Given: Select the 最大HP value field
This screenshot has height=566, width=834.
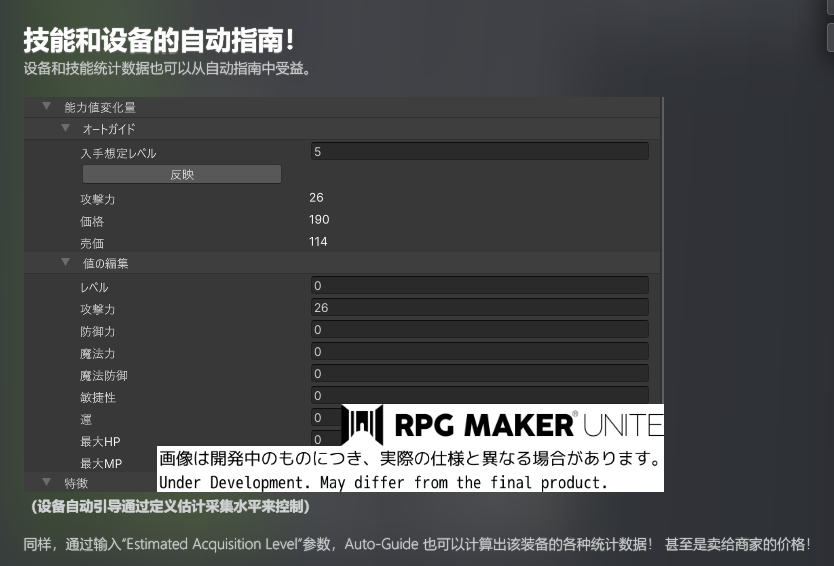Looking at the screenshot, I should [x=326, y=439].
